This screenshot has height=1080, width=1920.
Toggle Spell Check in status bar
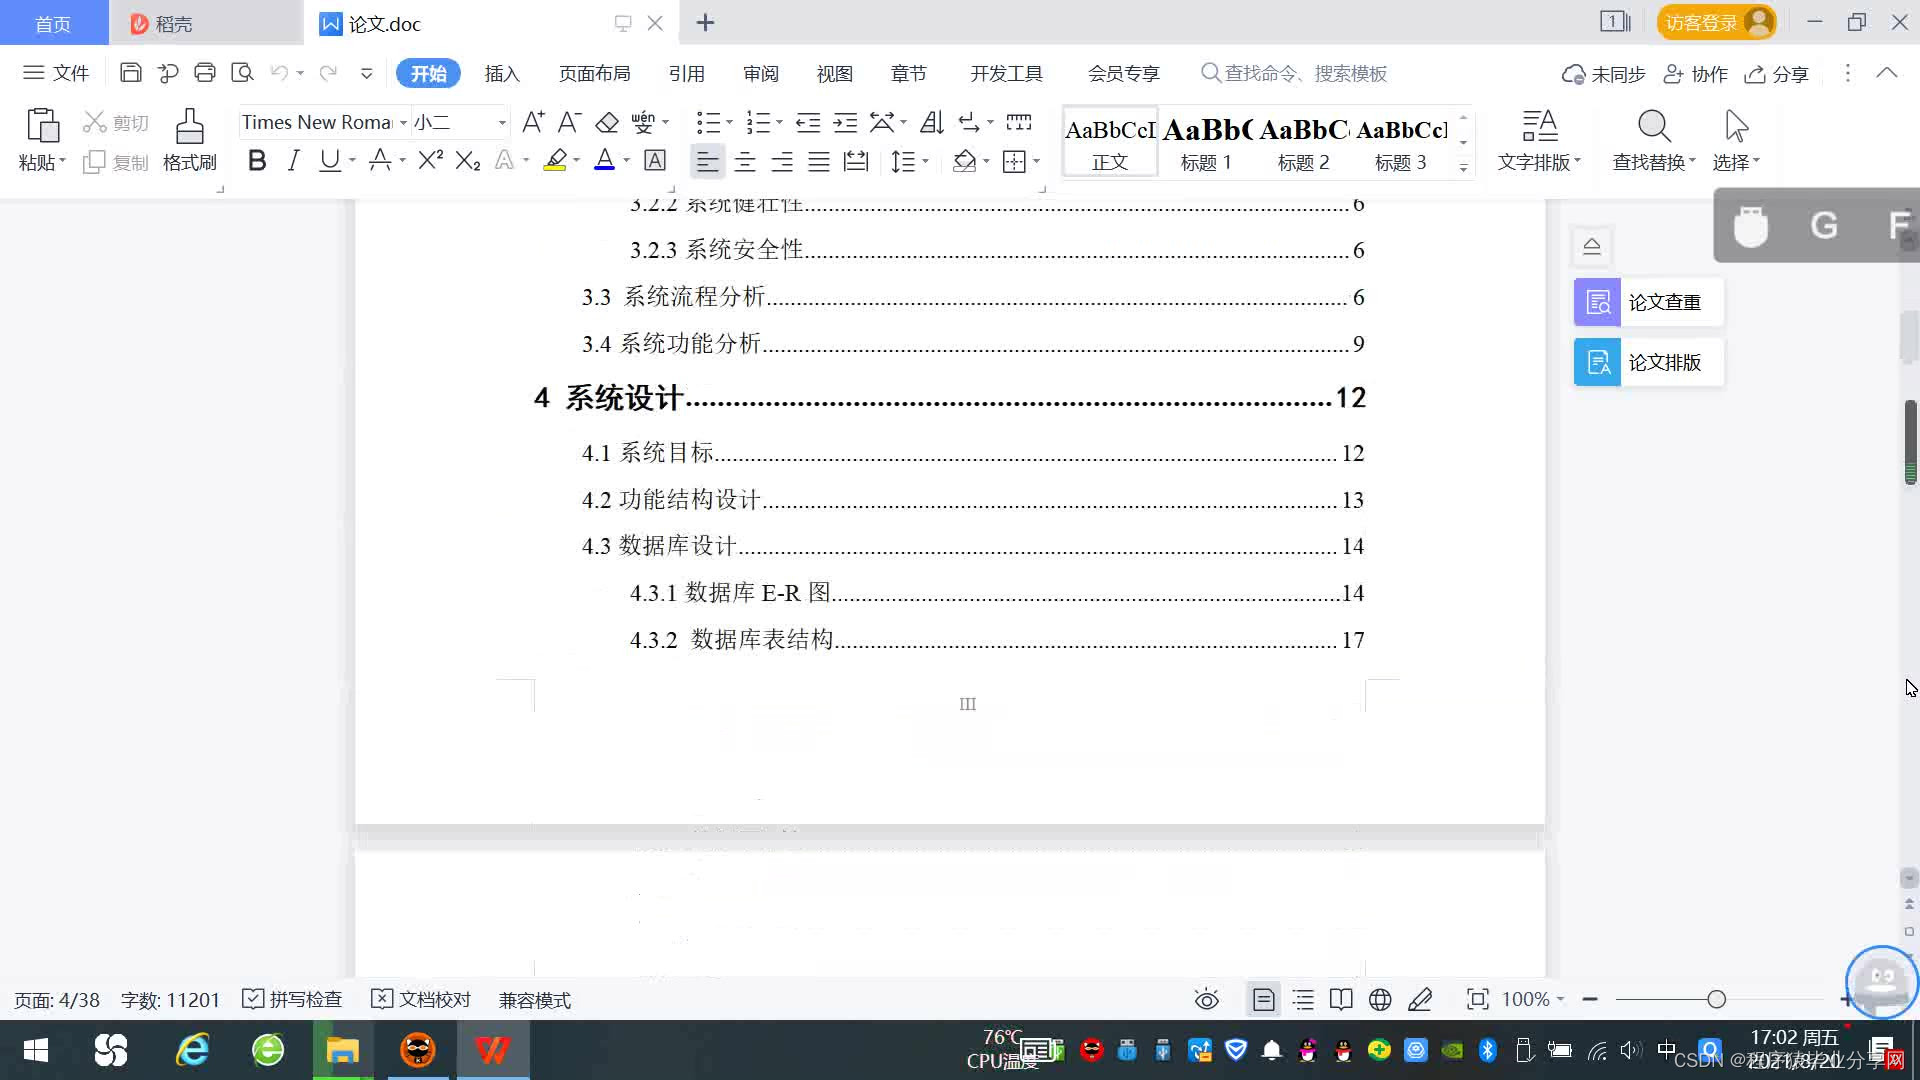tap(293, 1000)
